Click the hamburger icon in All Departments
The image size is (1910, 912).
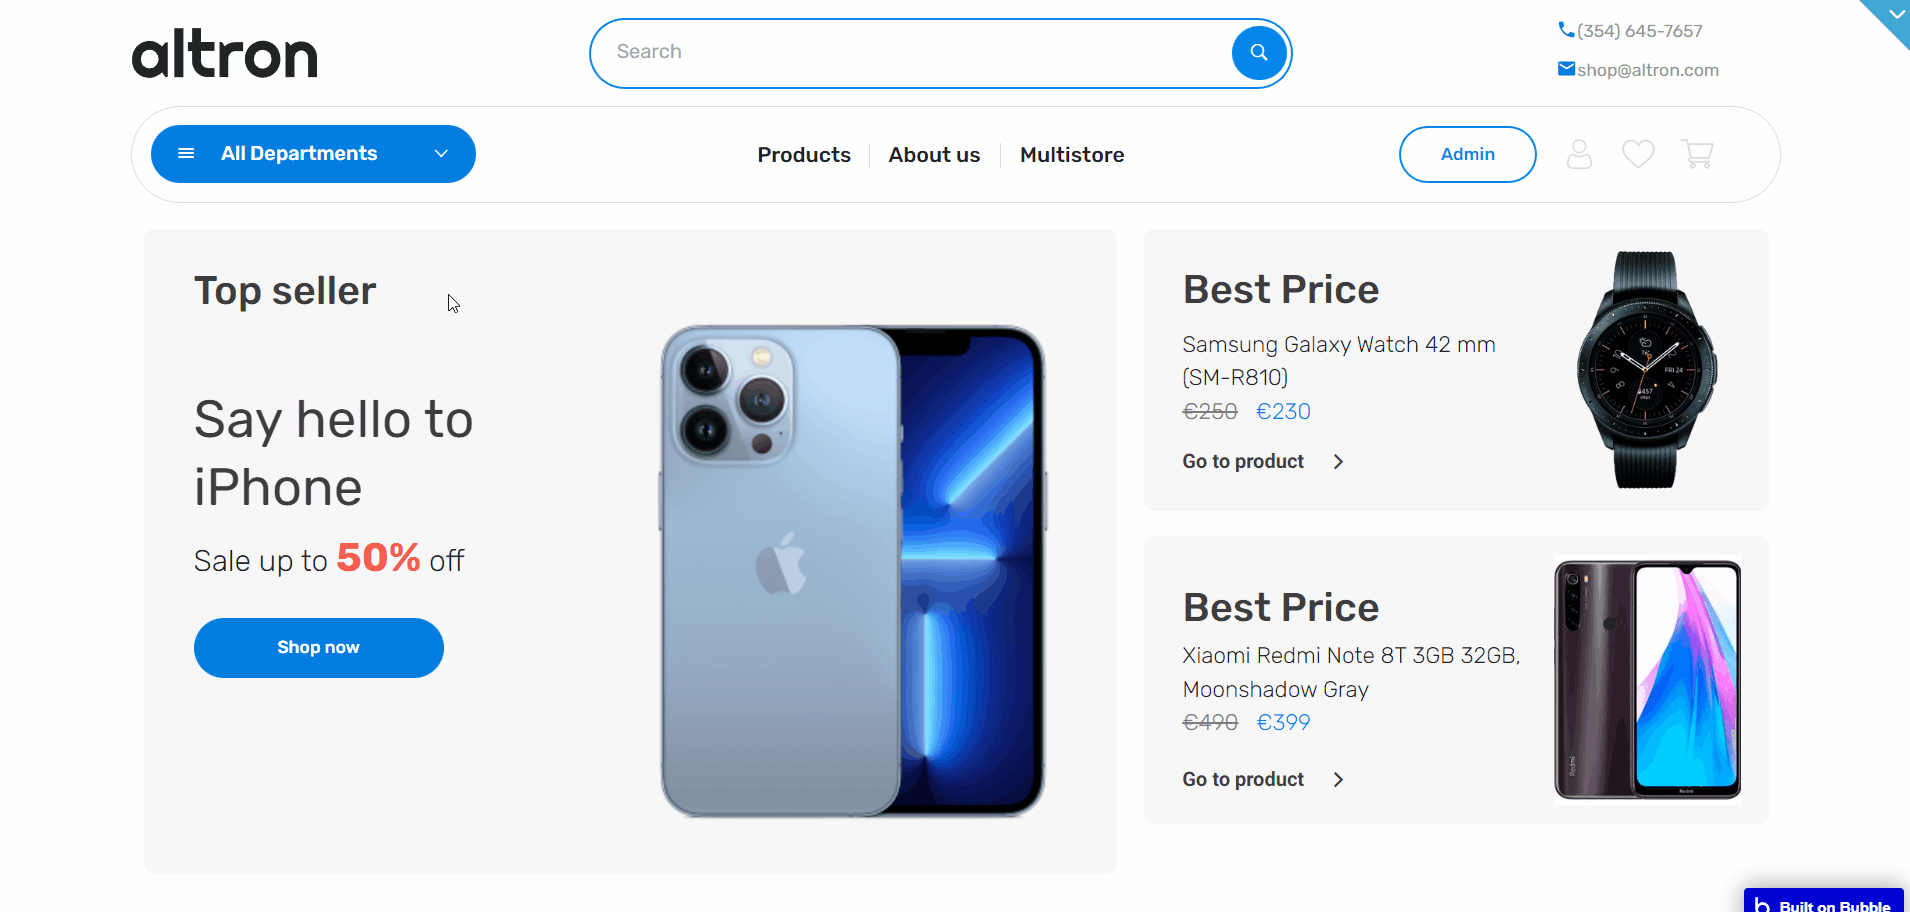(186, 154)
